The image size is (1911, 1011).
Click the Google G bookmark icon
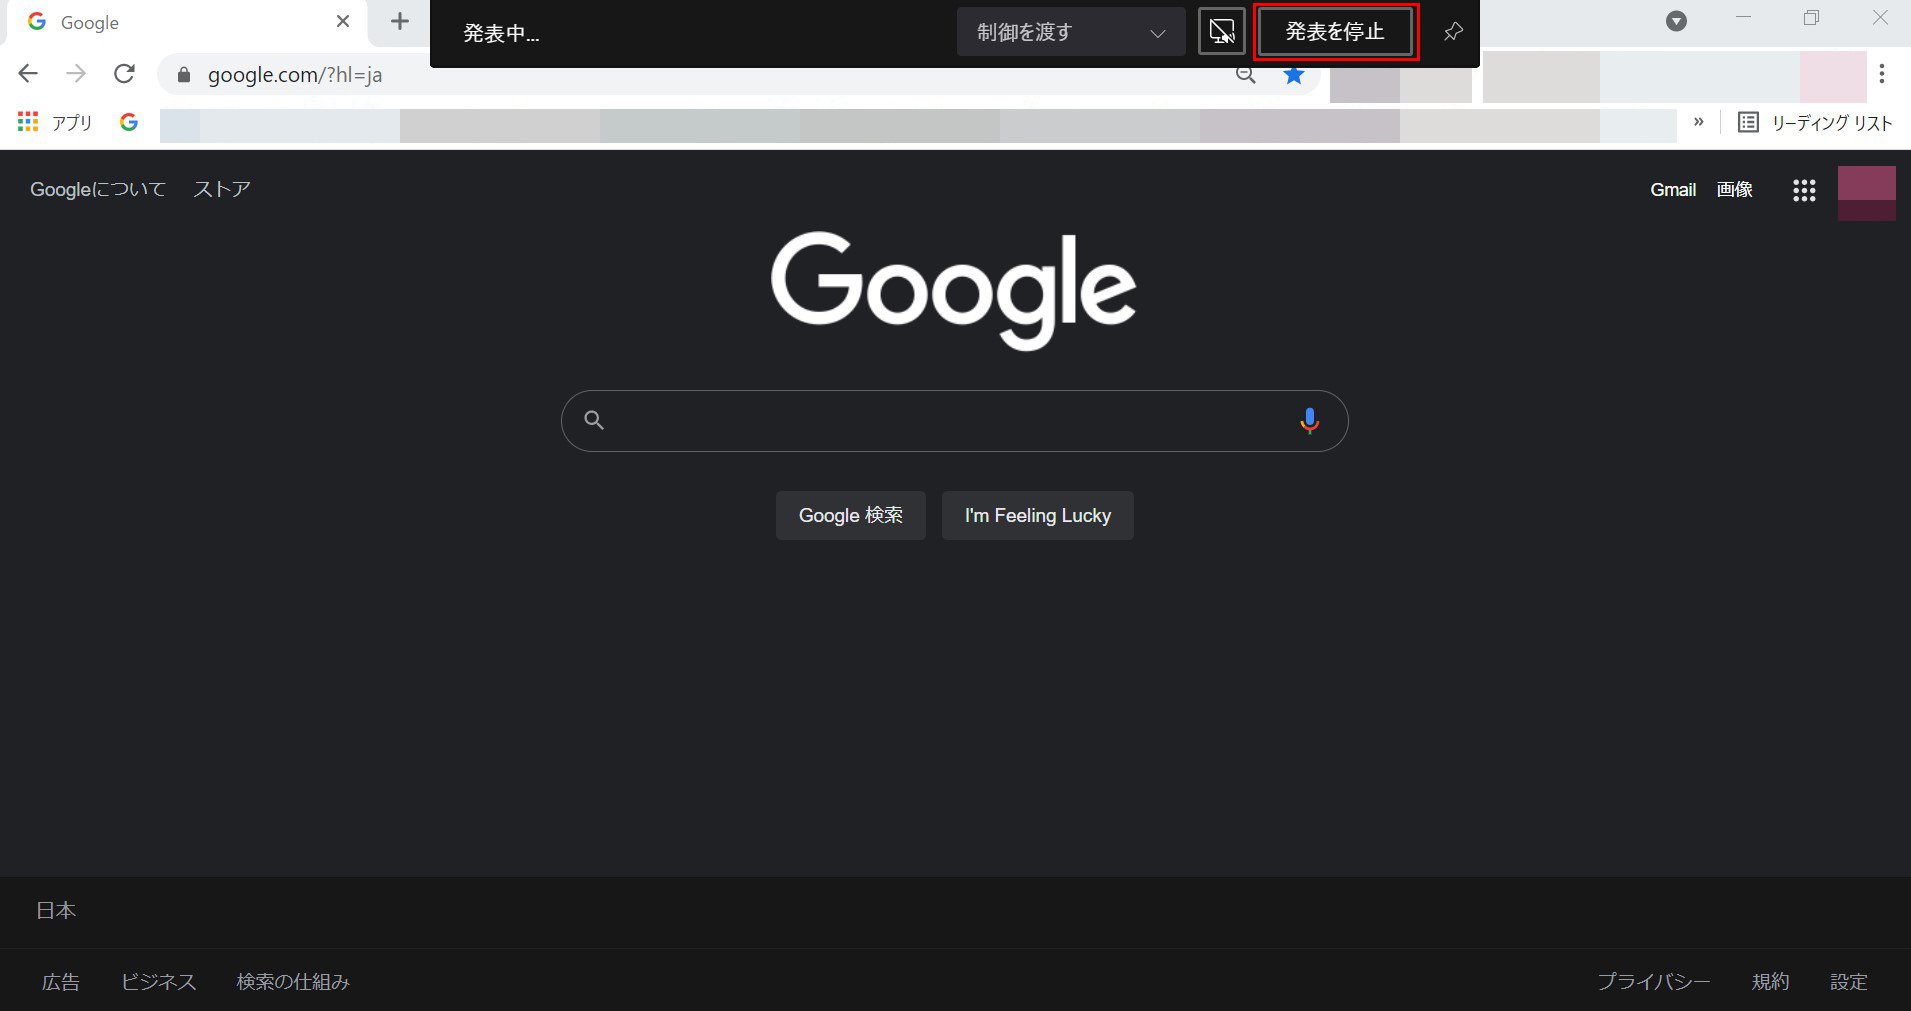129,122
